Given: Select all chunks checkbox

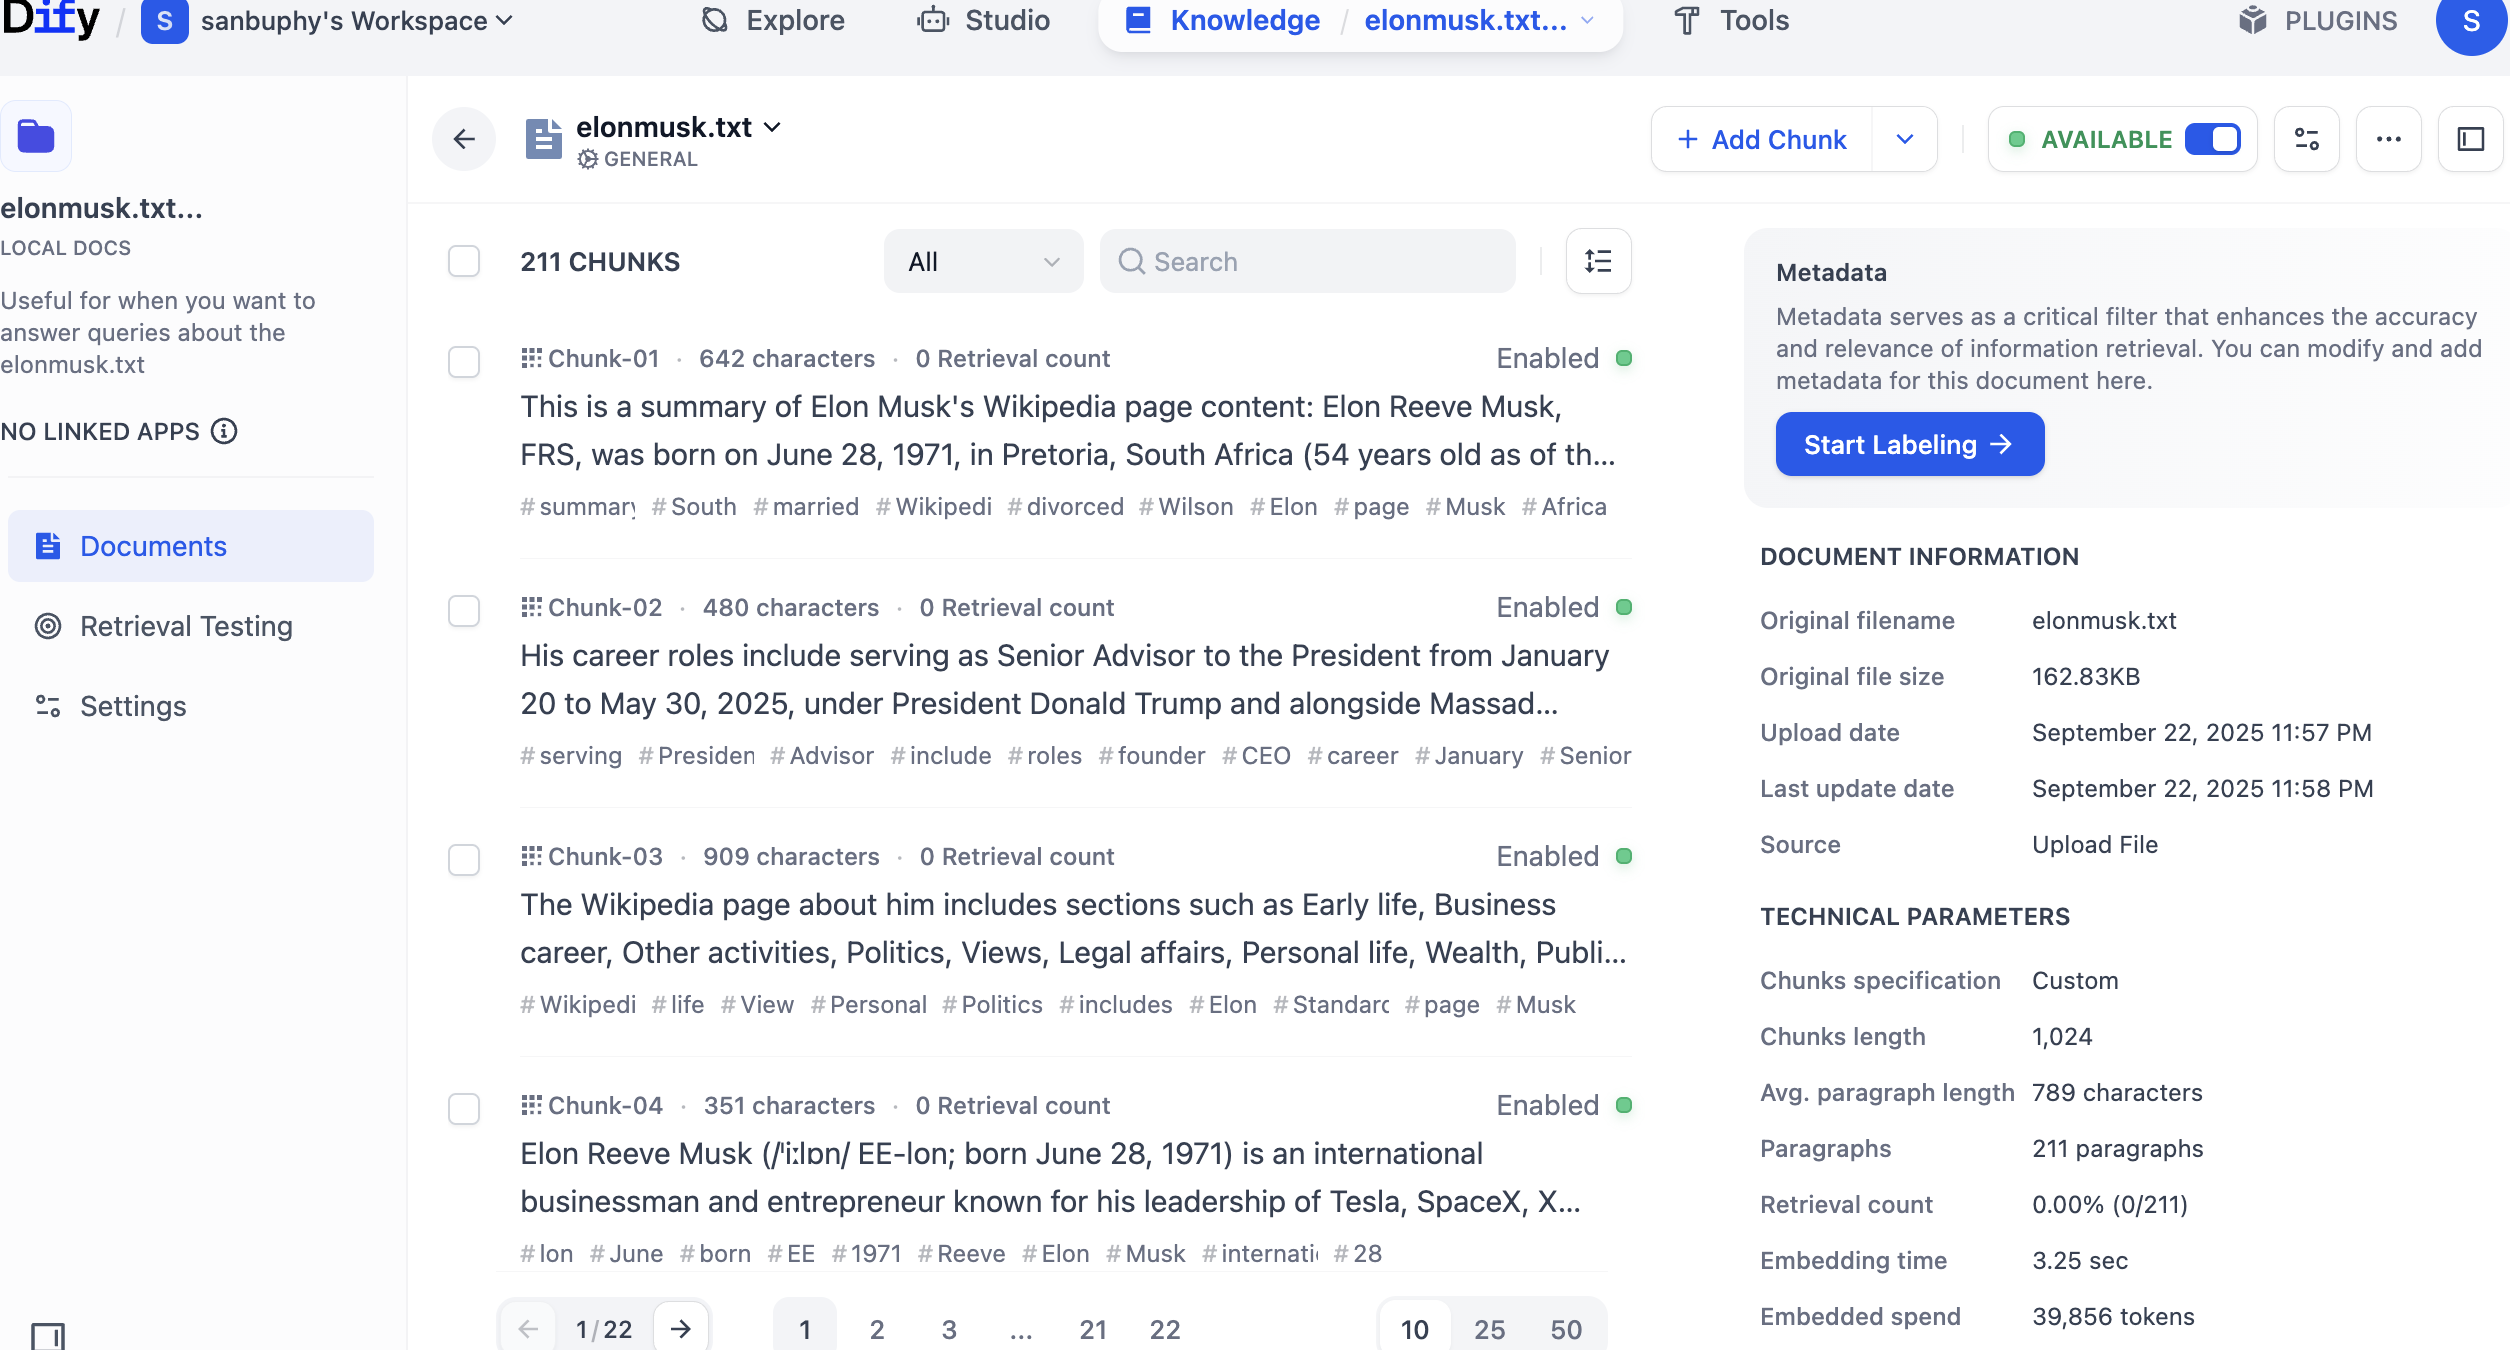Looking at the screenshot, I should click(464, 261).
